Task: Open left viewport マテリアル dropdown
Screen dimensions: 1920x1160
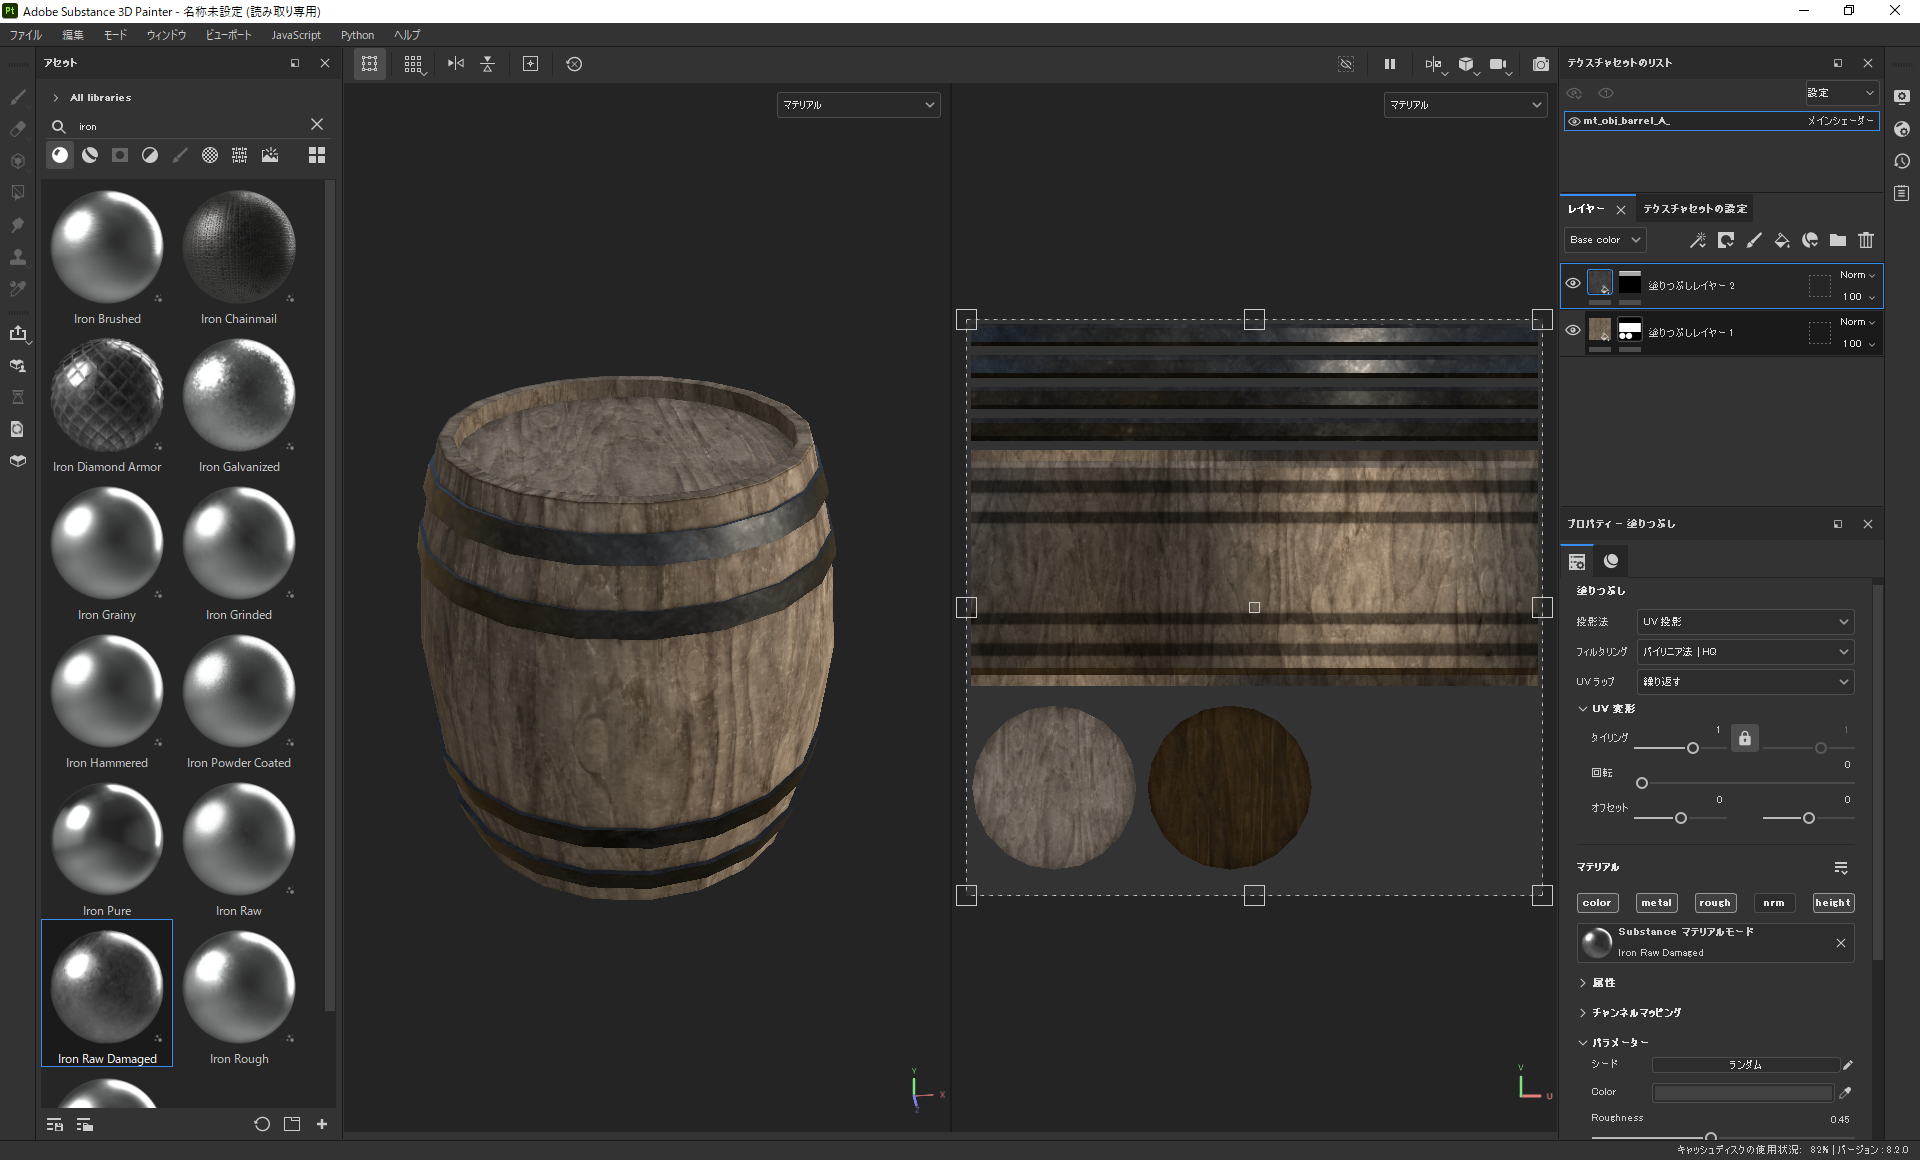Action: [858, 105]
